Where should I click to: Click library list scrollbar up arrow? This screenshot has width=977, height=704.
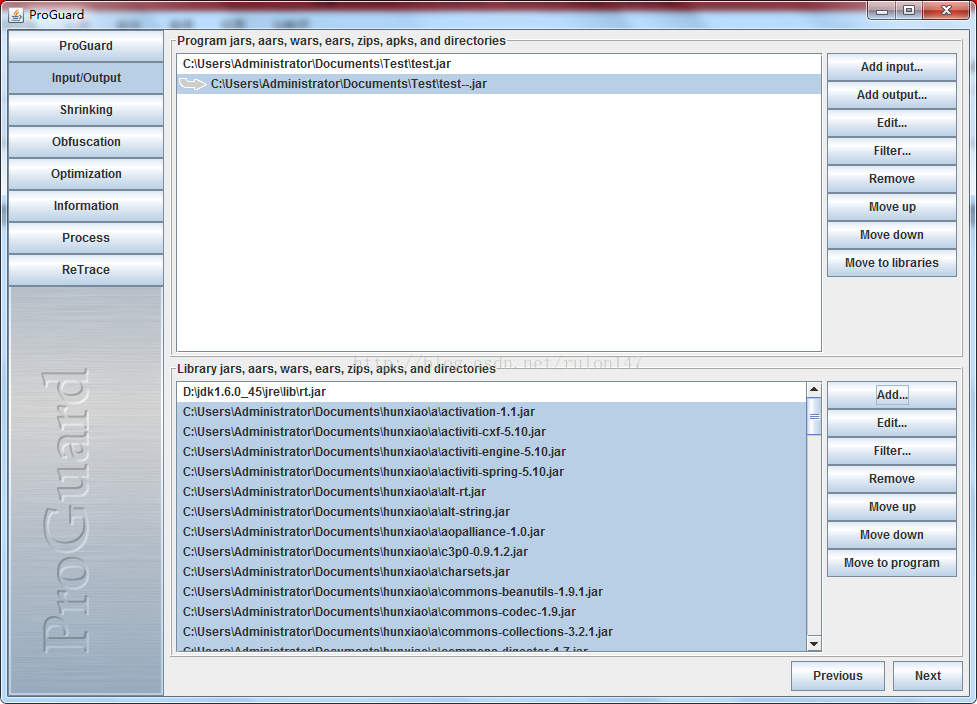814,389
